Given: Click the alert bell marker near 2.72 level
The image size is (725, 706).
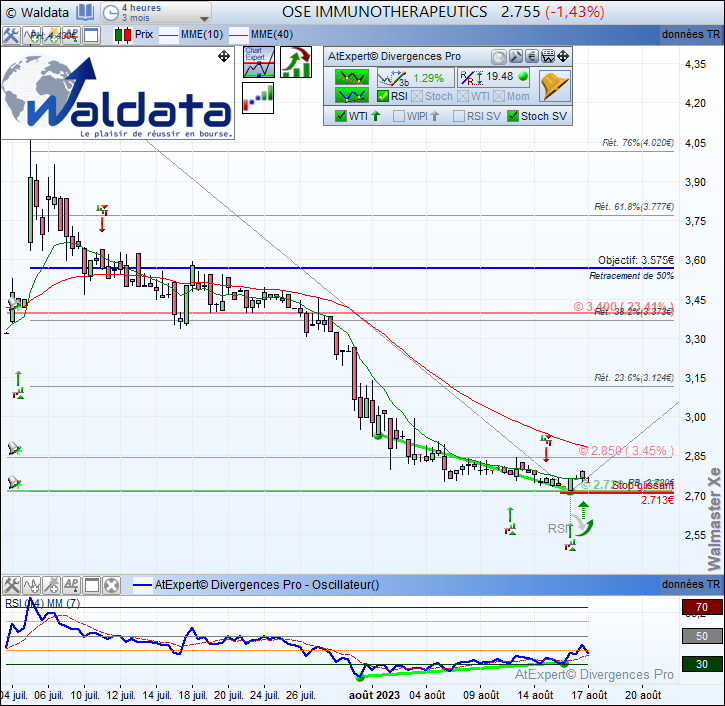Looking at the screenshot, I should coord(14,483).
